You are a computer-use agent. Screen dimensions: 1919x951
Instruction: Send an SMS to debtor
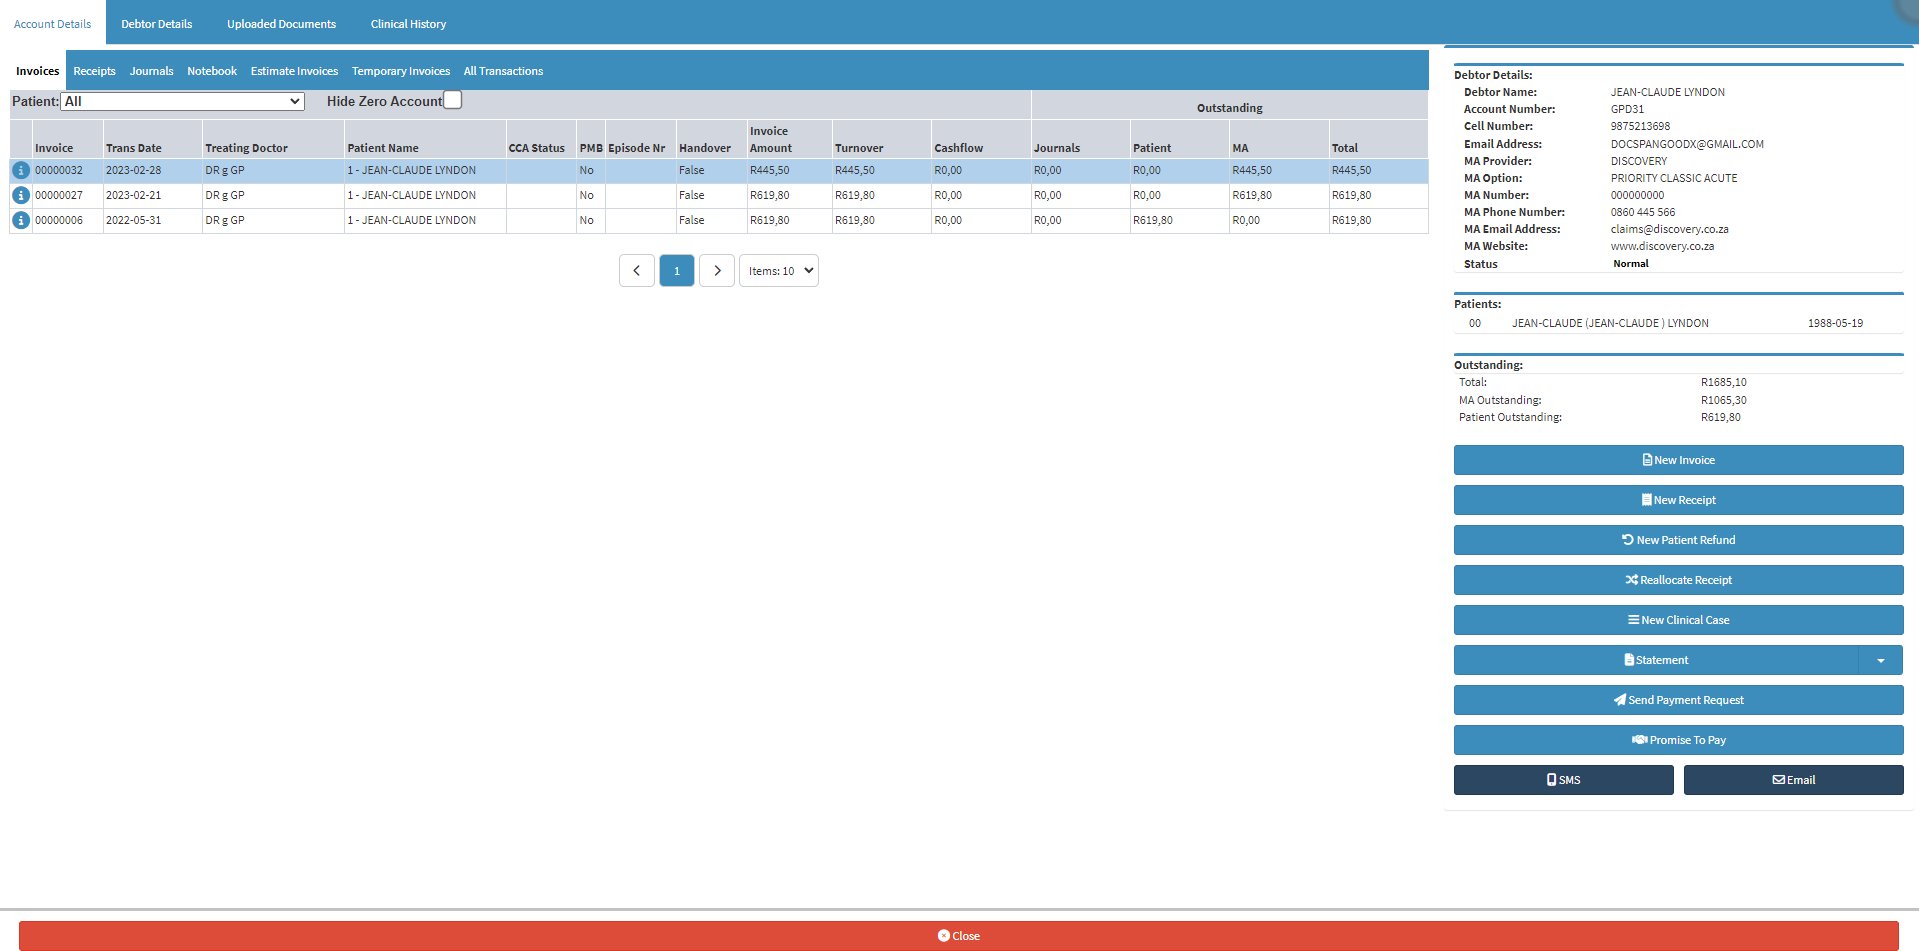(1563, 780)
